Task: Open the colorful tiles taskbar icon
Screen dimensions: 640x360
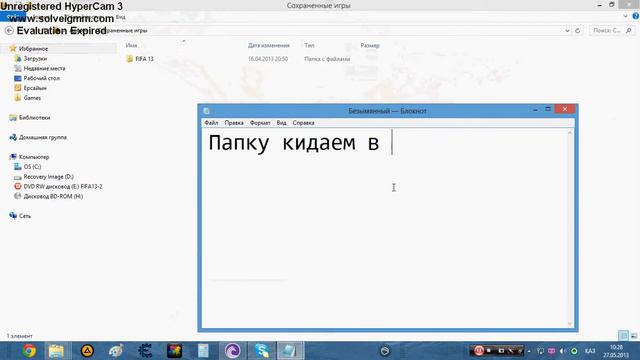Action: (174, 351)
